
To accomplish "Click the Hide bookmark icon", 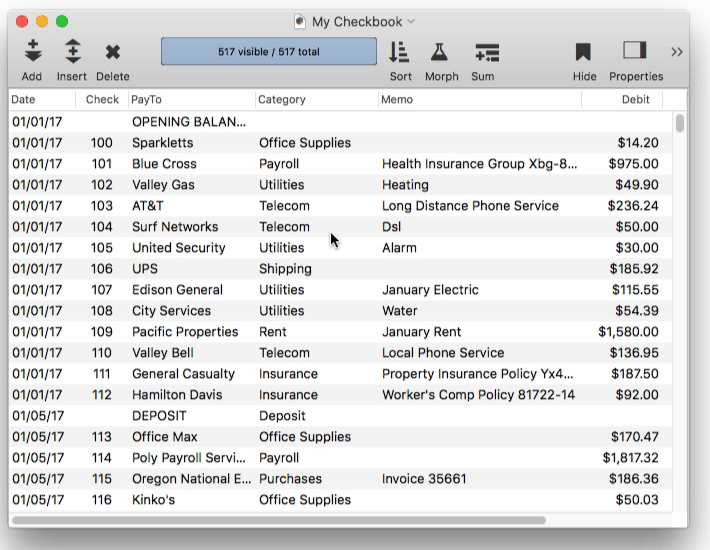I will coord(583,52).
